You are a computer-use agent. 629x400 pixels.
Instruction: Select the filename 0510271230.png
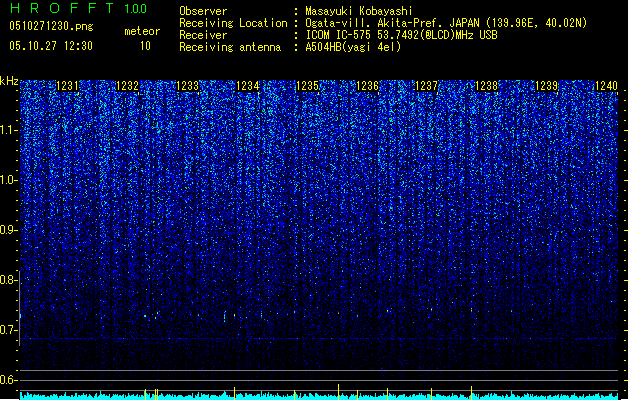pos(51,26)
